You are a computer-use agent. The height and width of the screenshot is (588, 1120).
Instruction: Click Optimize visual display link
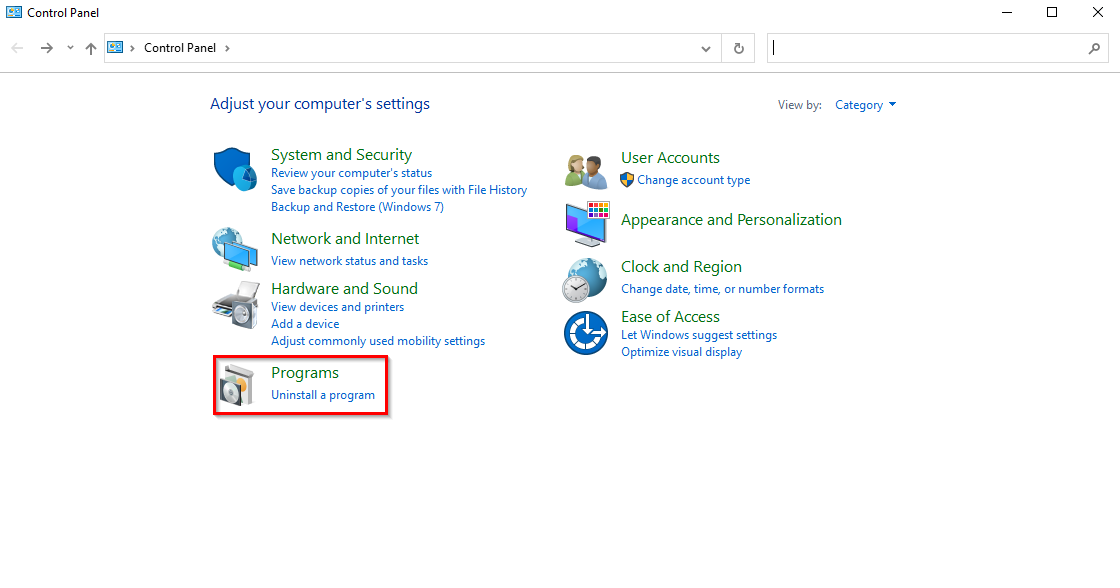681,352
